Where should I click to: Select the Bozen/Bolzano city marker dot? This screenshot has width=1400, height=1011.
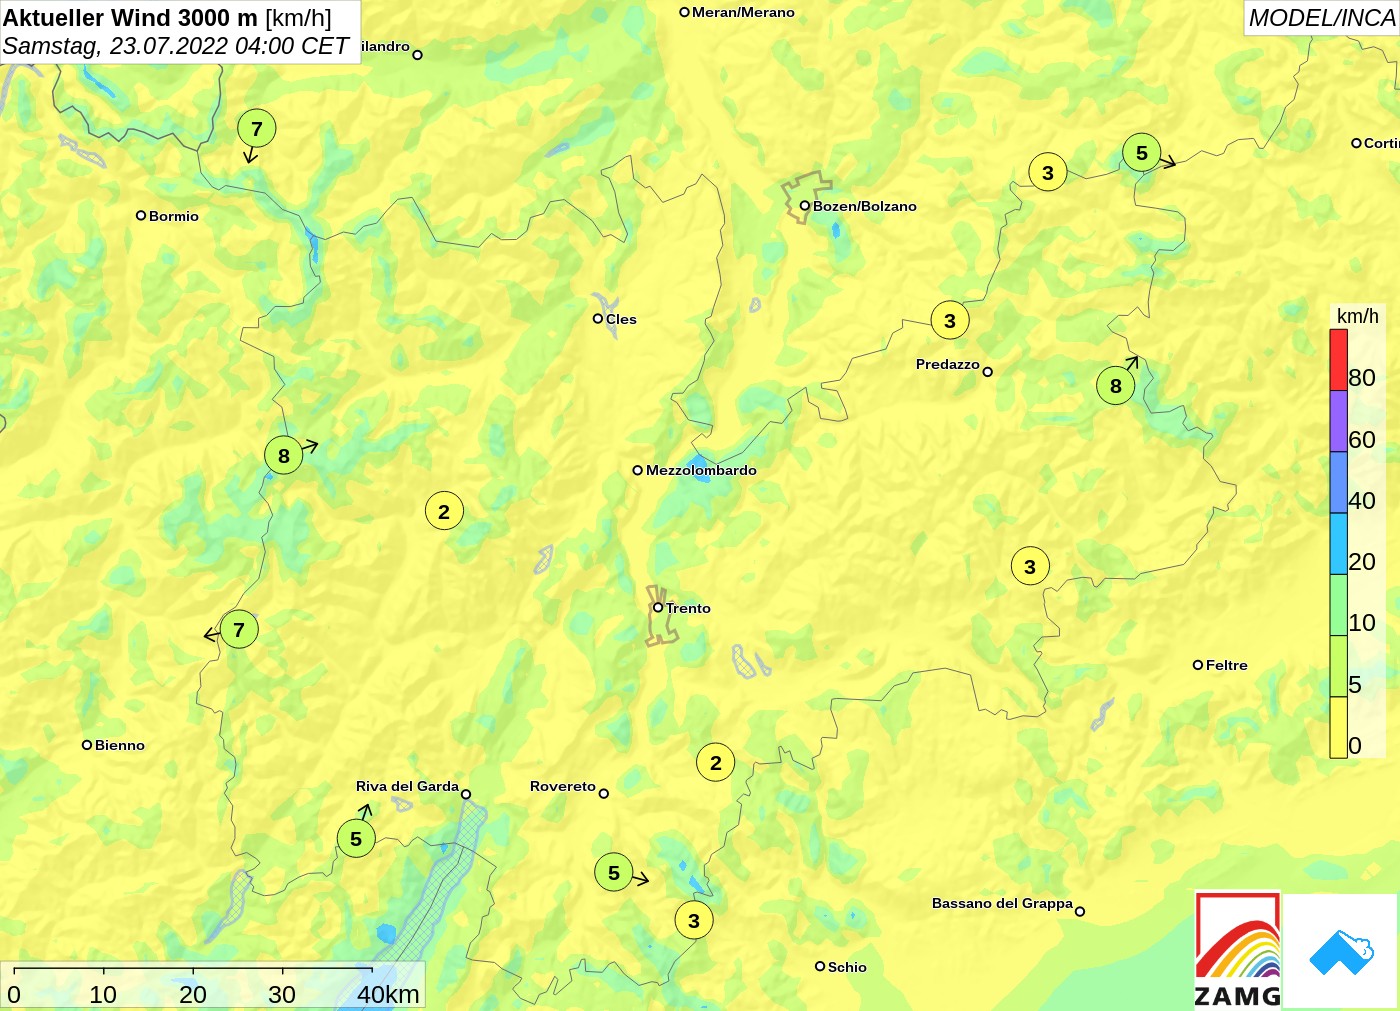[x=804, y=206]
